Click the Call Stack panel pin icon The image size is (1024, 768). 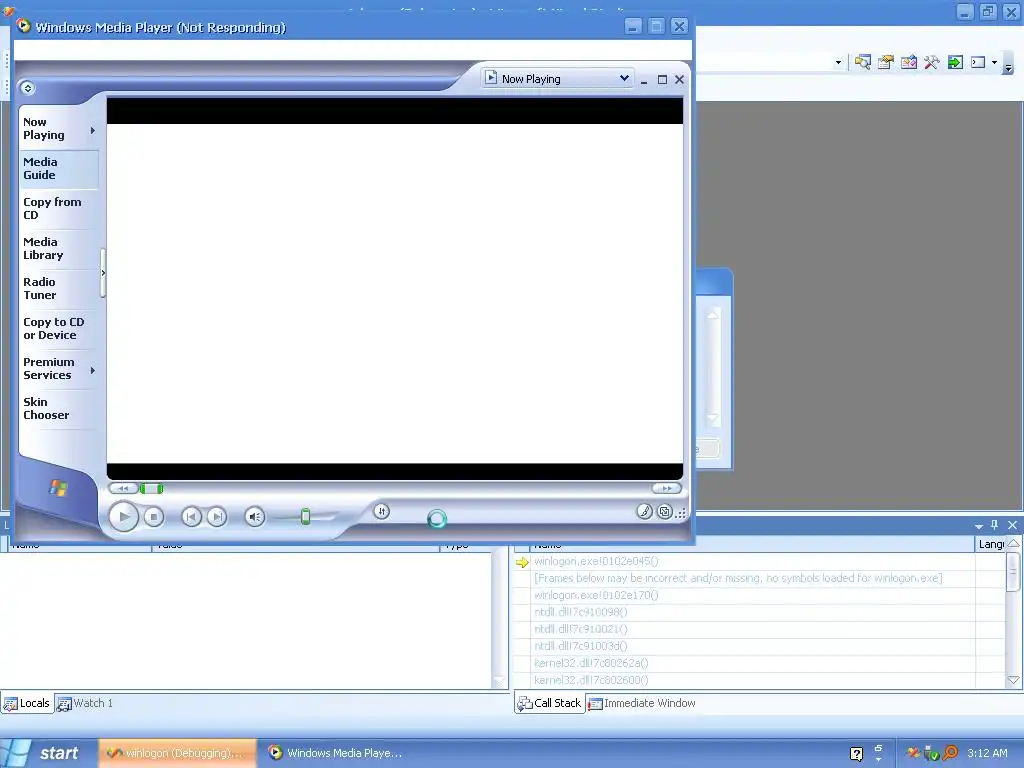pyautogui.click(x=995, y=524)
